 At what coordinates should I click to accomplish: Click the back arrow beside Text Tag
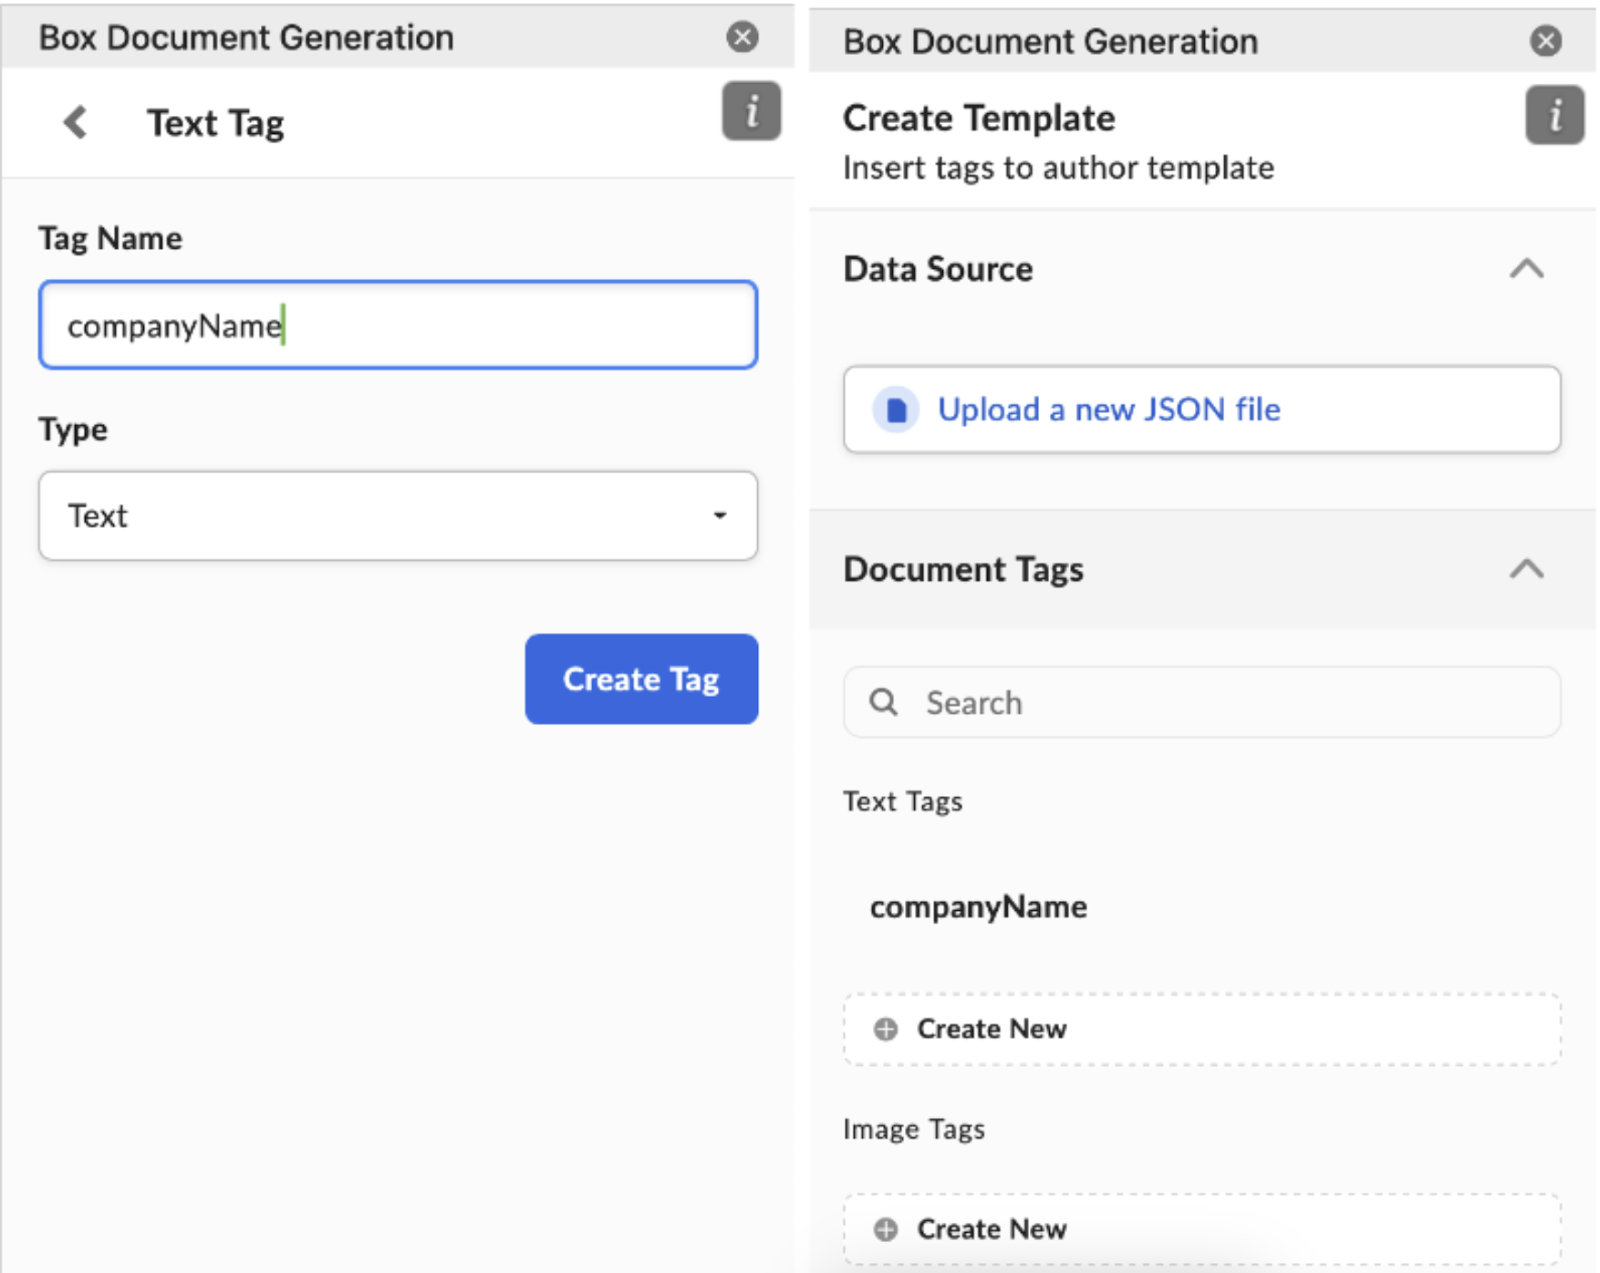(75, 123)
